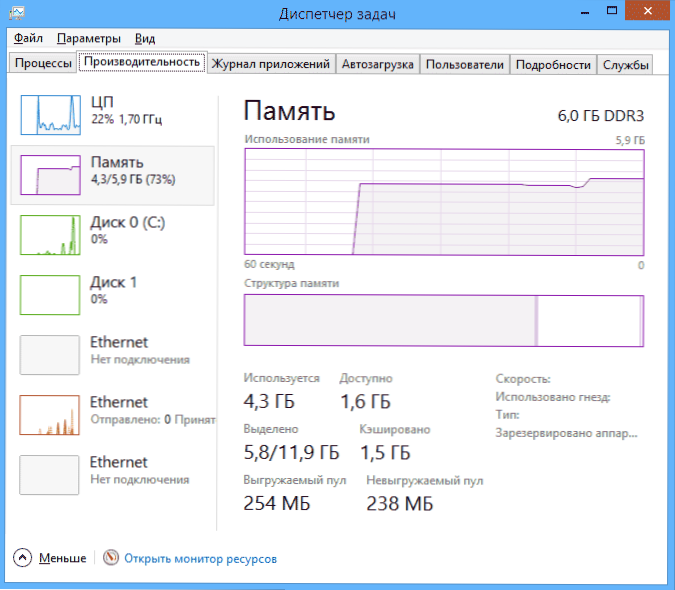Screen dimensions: 675x590
Task: Click the 6,0 ГБ DDR3 label
Action: pos(601,115)
